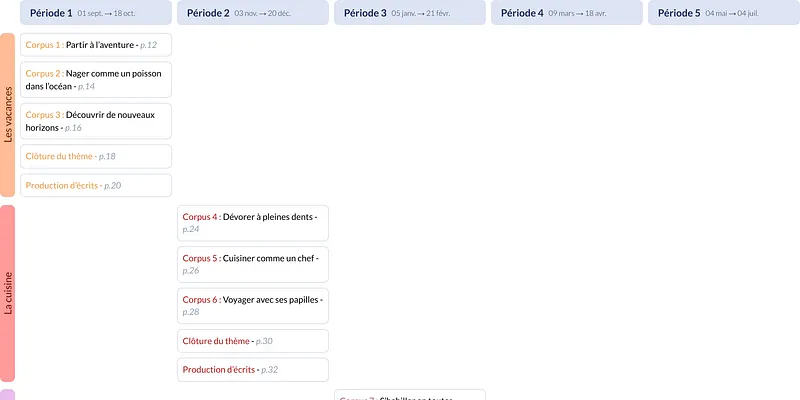The height and width of the screenshot is (400, 800).
Task: Select the Période 4 column header
Action: [567, 12]
